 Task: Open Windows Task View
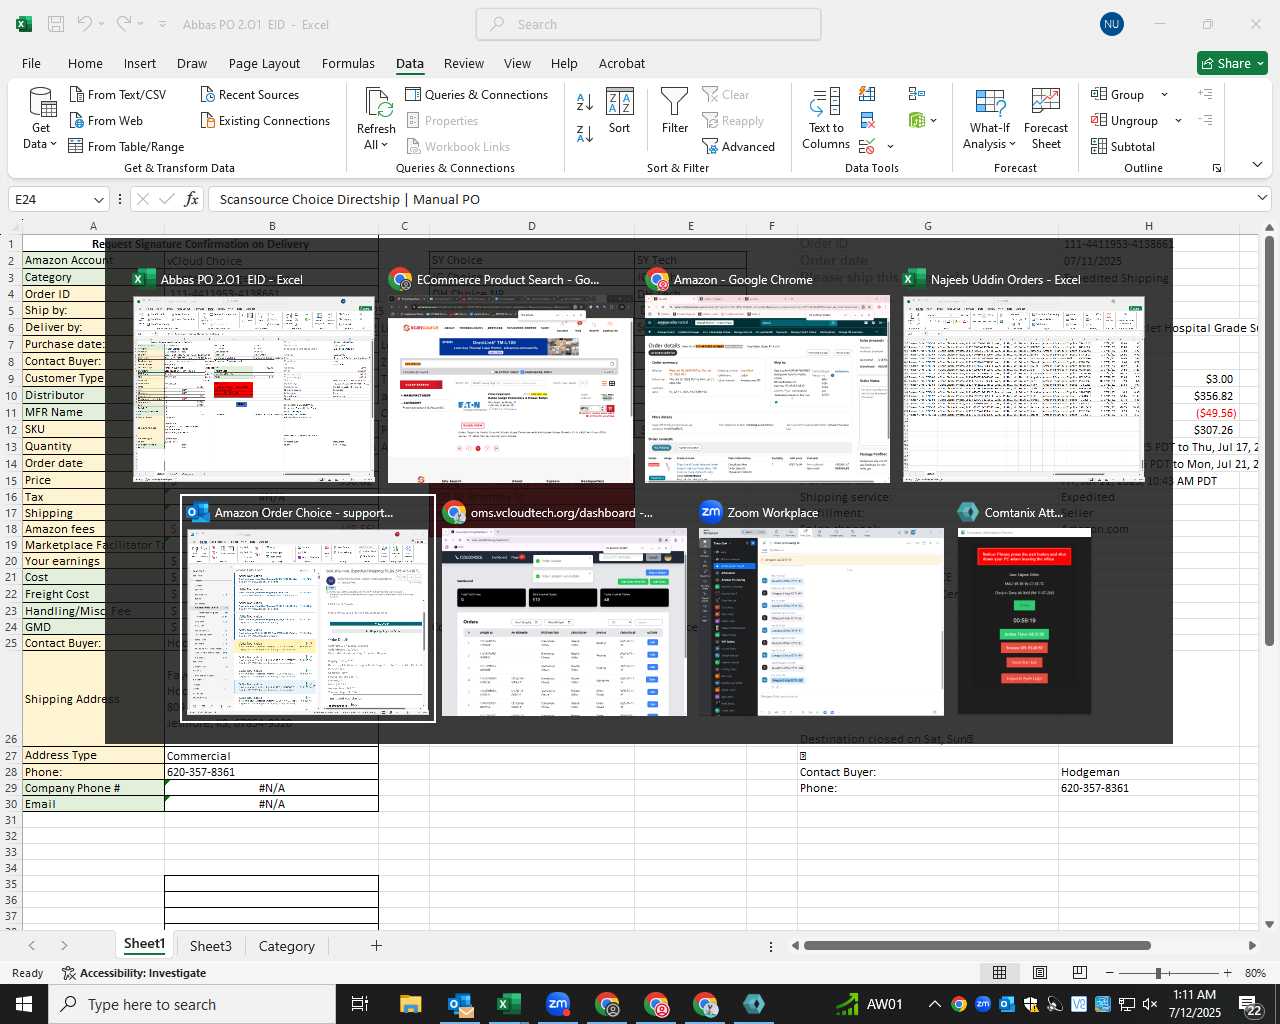(360, 1004)
